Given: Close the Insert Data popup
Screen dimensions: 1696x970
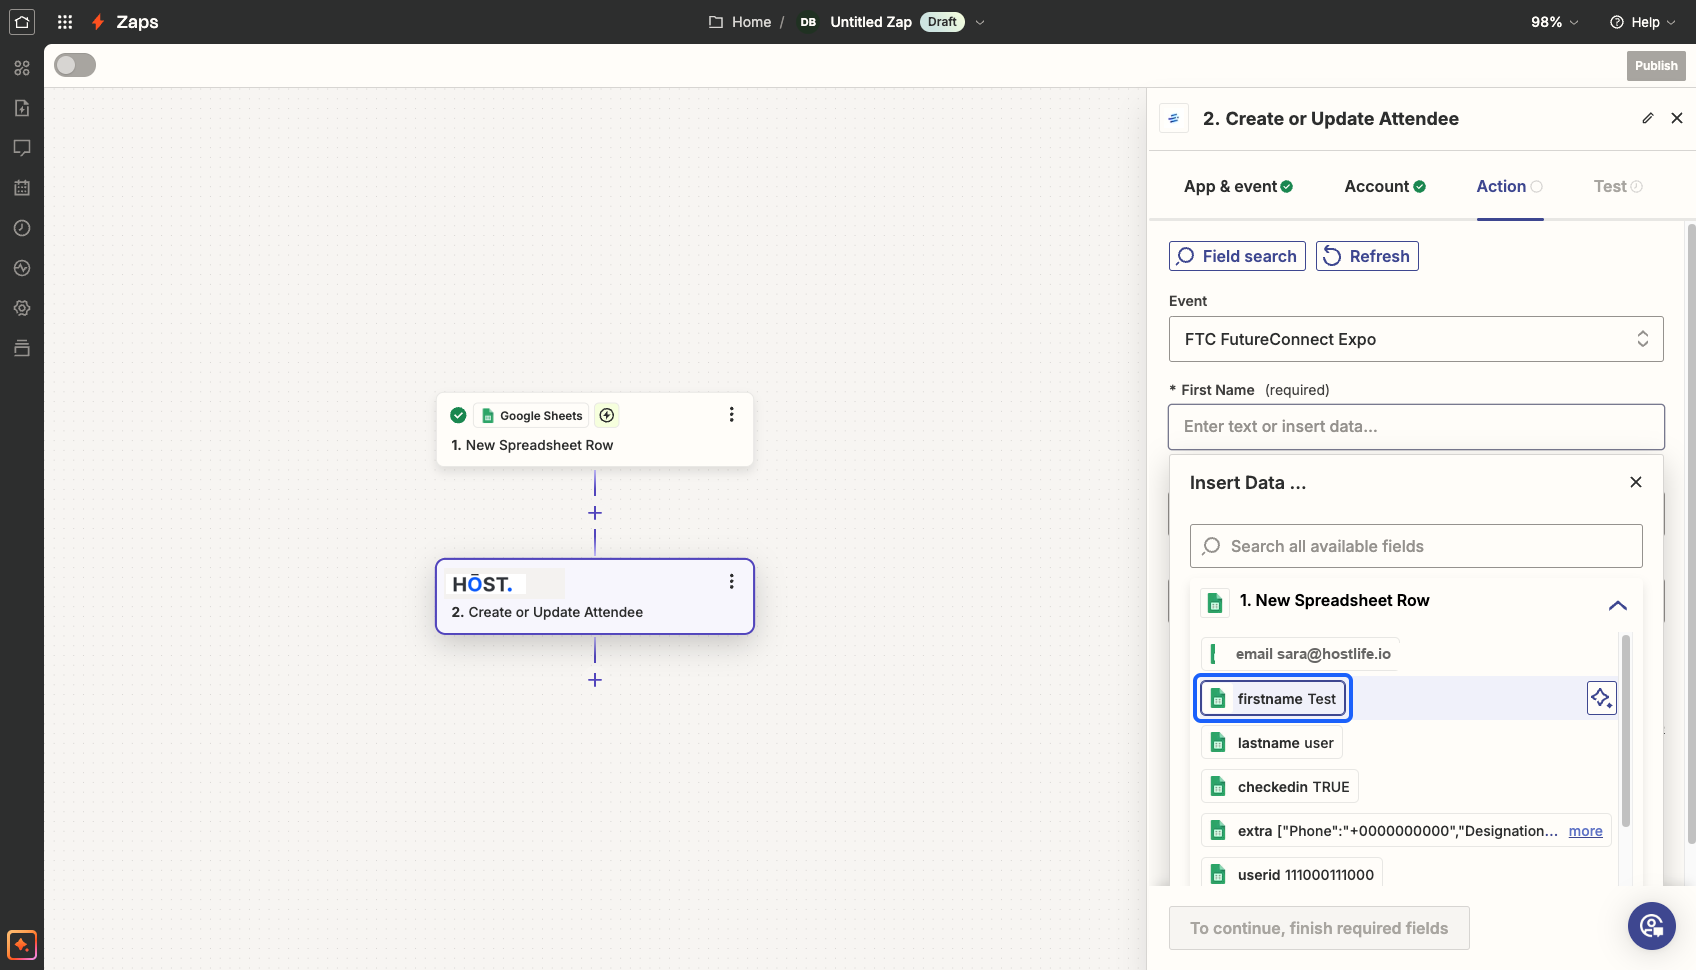Looking at the screenshot, I should click(1636, 482).
